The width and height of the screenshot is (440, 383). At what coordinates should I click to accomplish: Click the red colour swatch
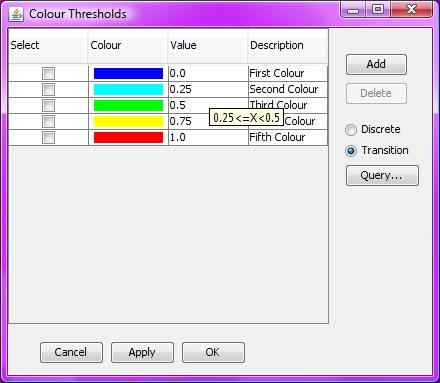128,137
